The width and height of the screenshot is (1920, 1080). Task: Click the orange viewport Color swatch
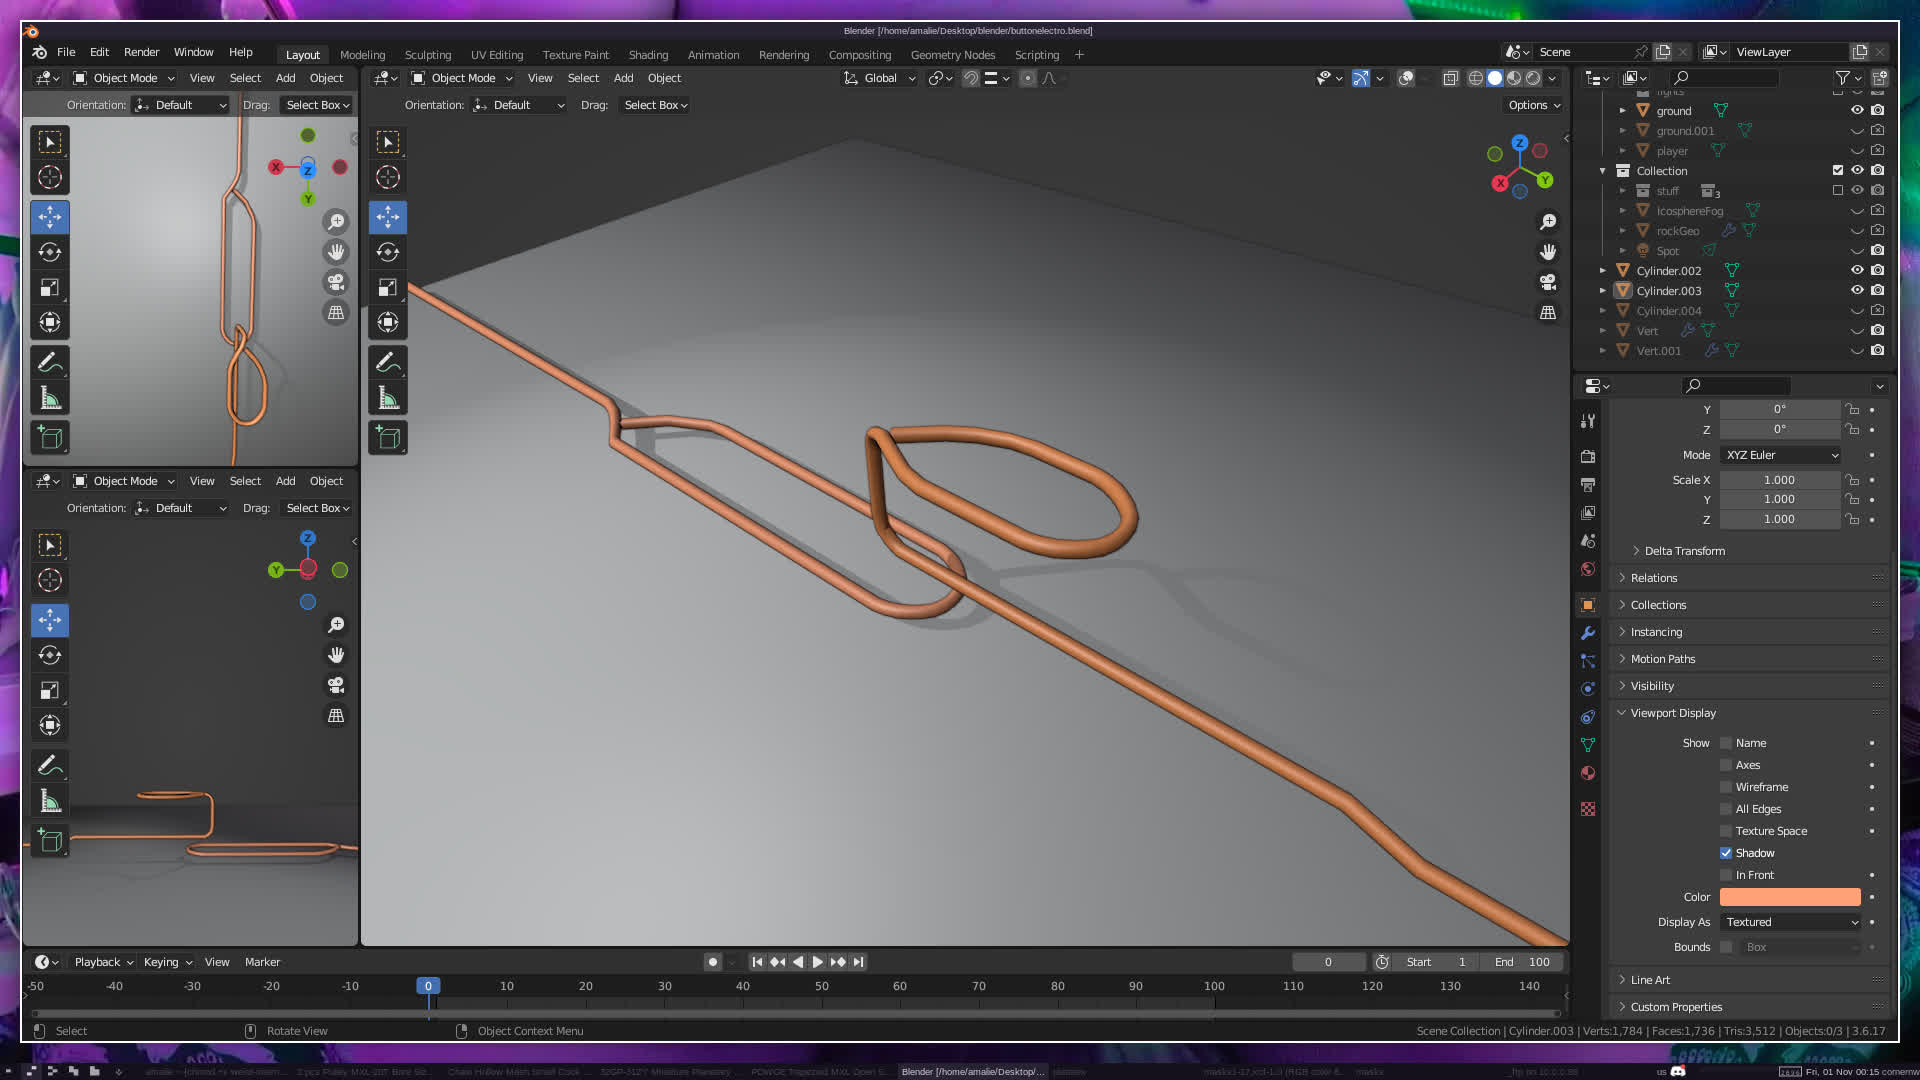point(1790,897)
